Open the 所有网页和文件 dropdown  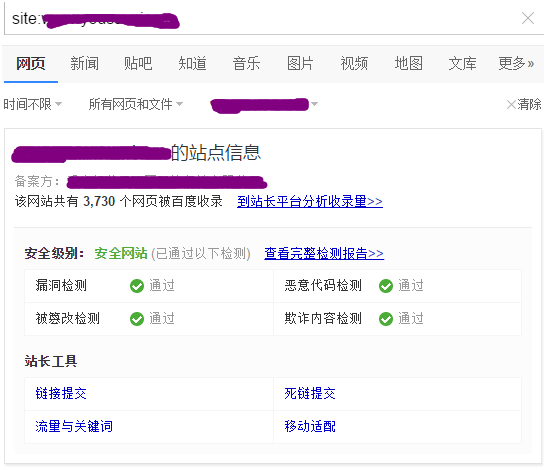(136, 104)
